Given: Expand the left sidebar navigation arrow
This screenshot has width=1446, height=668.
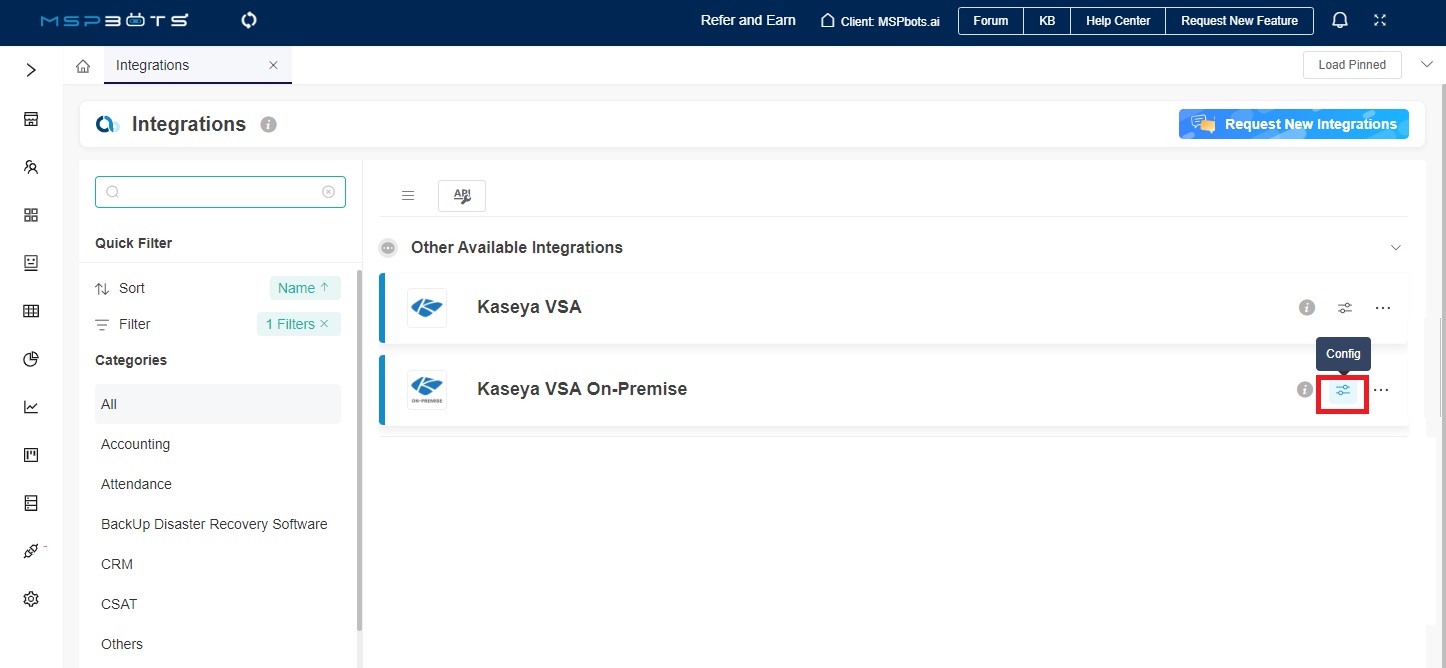Looking at the screenshot, I should click(31, 70).
